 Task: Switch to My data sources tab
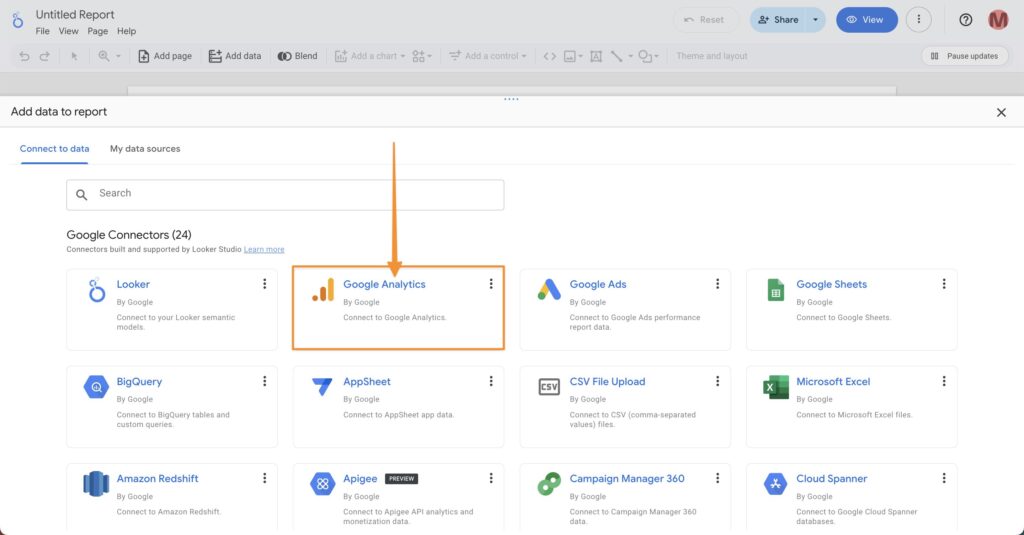145,149
